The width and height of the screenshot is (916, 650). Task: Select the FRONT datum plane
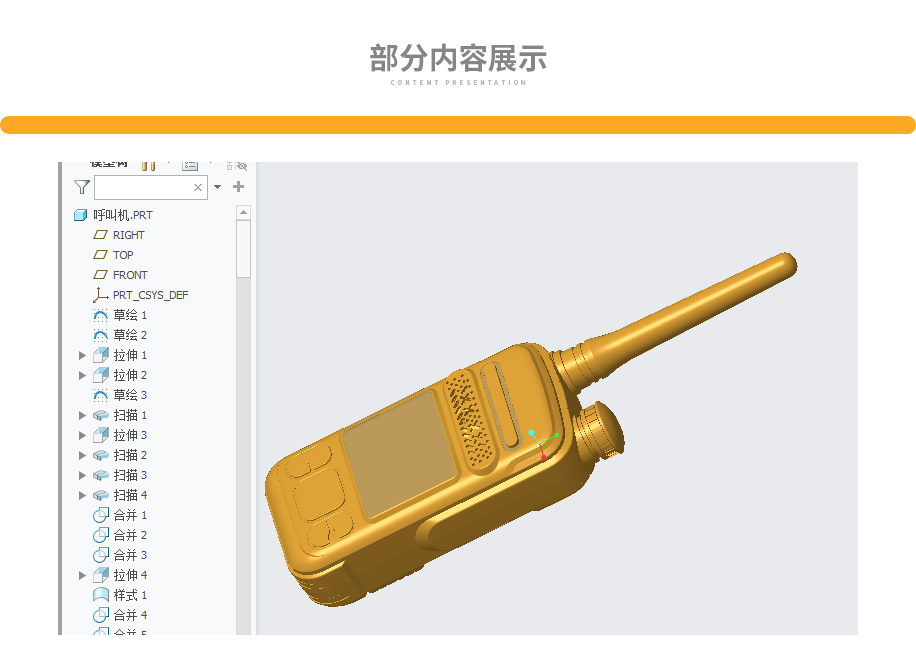tap(121, 274)
